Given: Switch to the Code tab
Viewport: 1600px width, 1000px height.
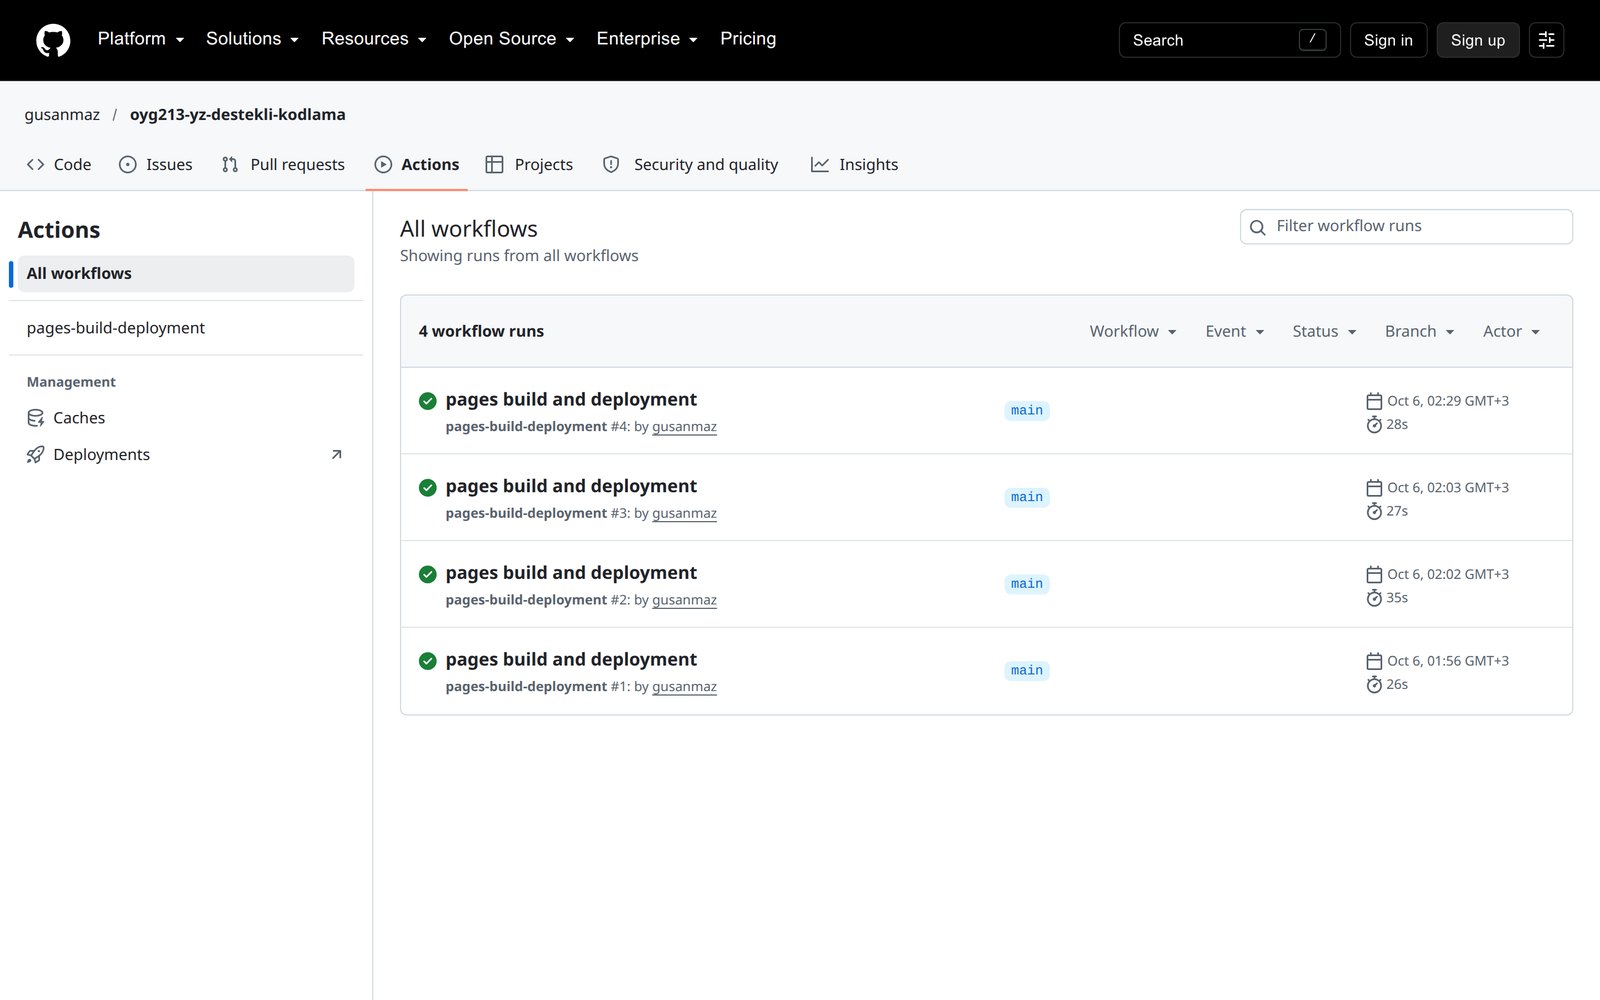Looking at the screenshot, I should click(59, 165).
